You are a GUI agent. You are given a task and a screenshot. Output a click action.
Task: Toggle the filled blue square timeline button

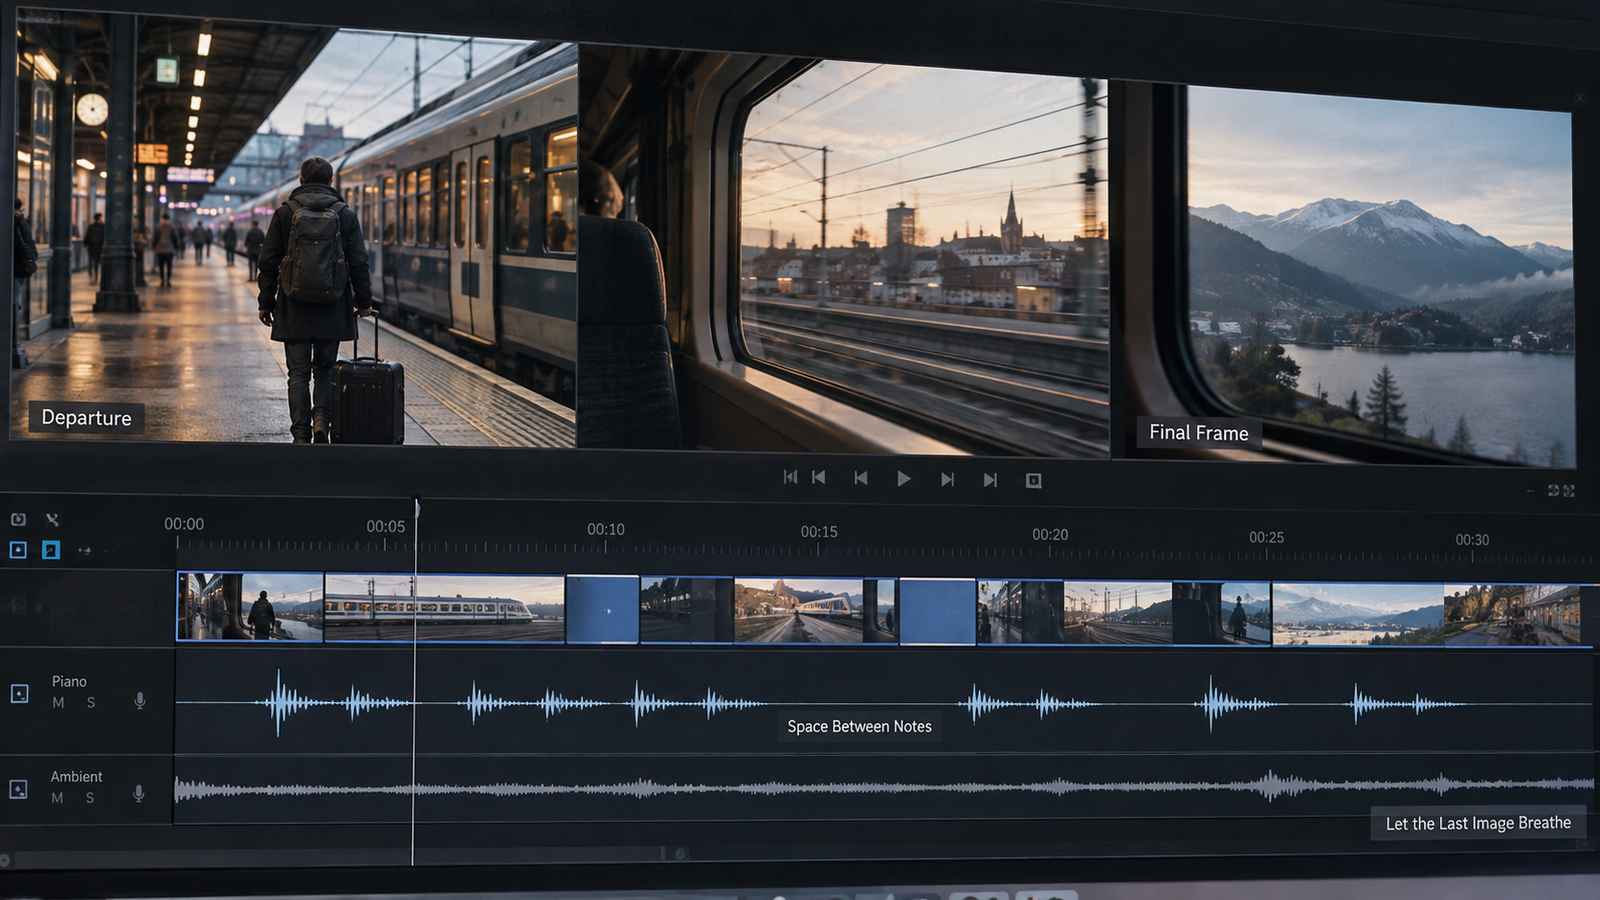(x=51, y=550)
